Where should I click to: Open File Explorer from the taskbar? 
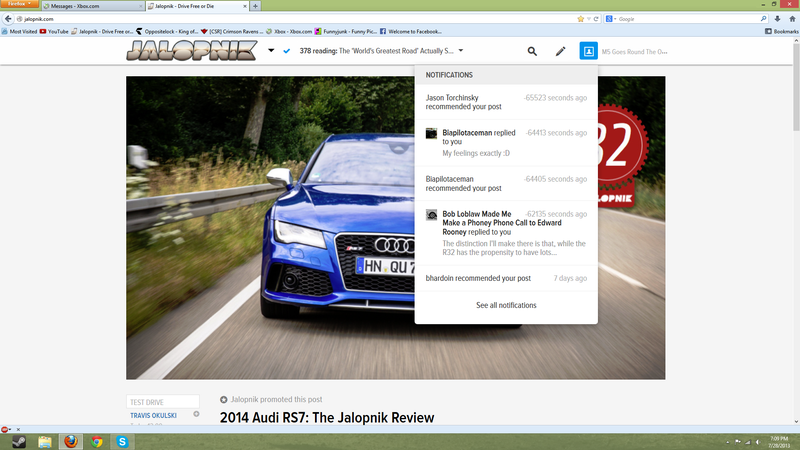point(45,442)
